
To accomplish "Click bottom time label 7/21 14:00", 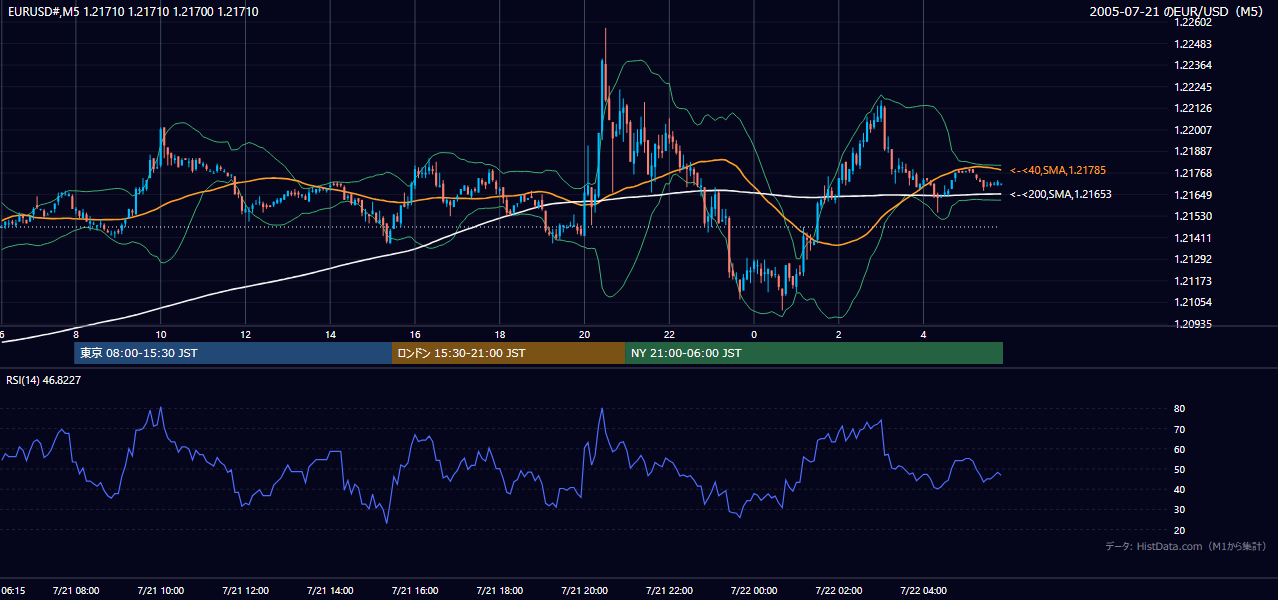I will click(331, 590).
